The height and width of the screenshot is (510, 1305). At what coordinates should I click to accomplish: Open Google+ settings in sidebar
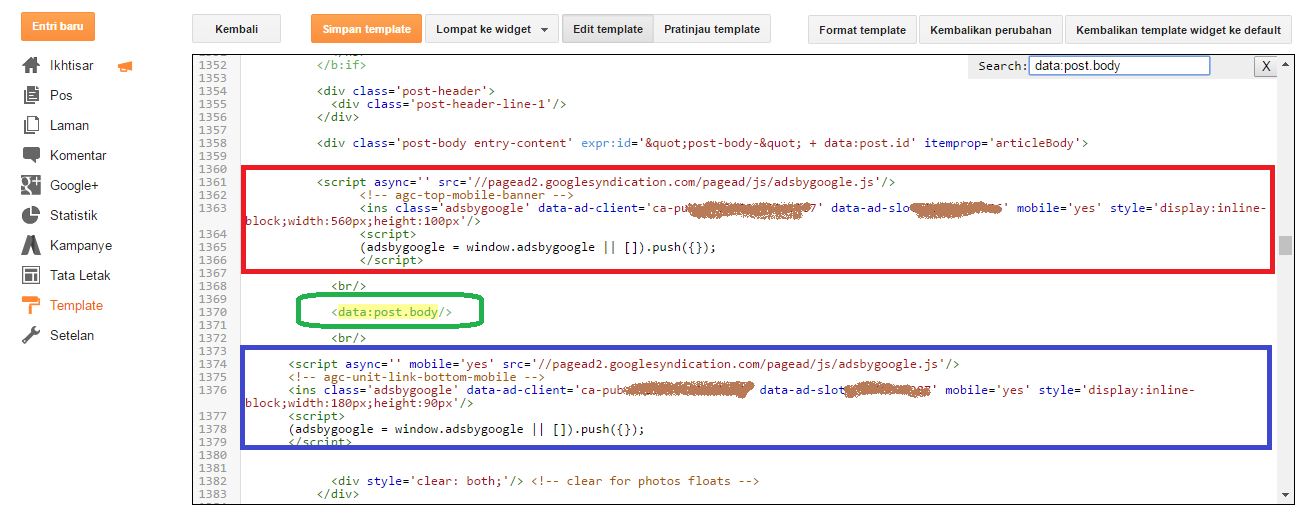(x=74, y=186)
